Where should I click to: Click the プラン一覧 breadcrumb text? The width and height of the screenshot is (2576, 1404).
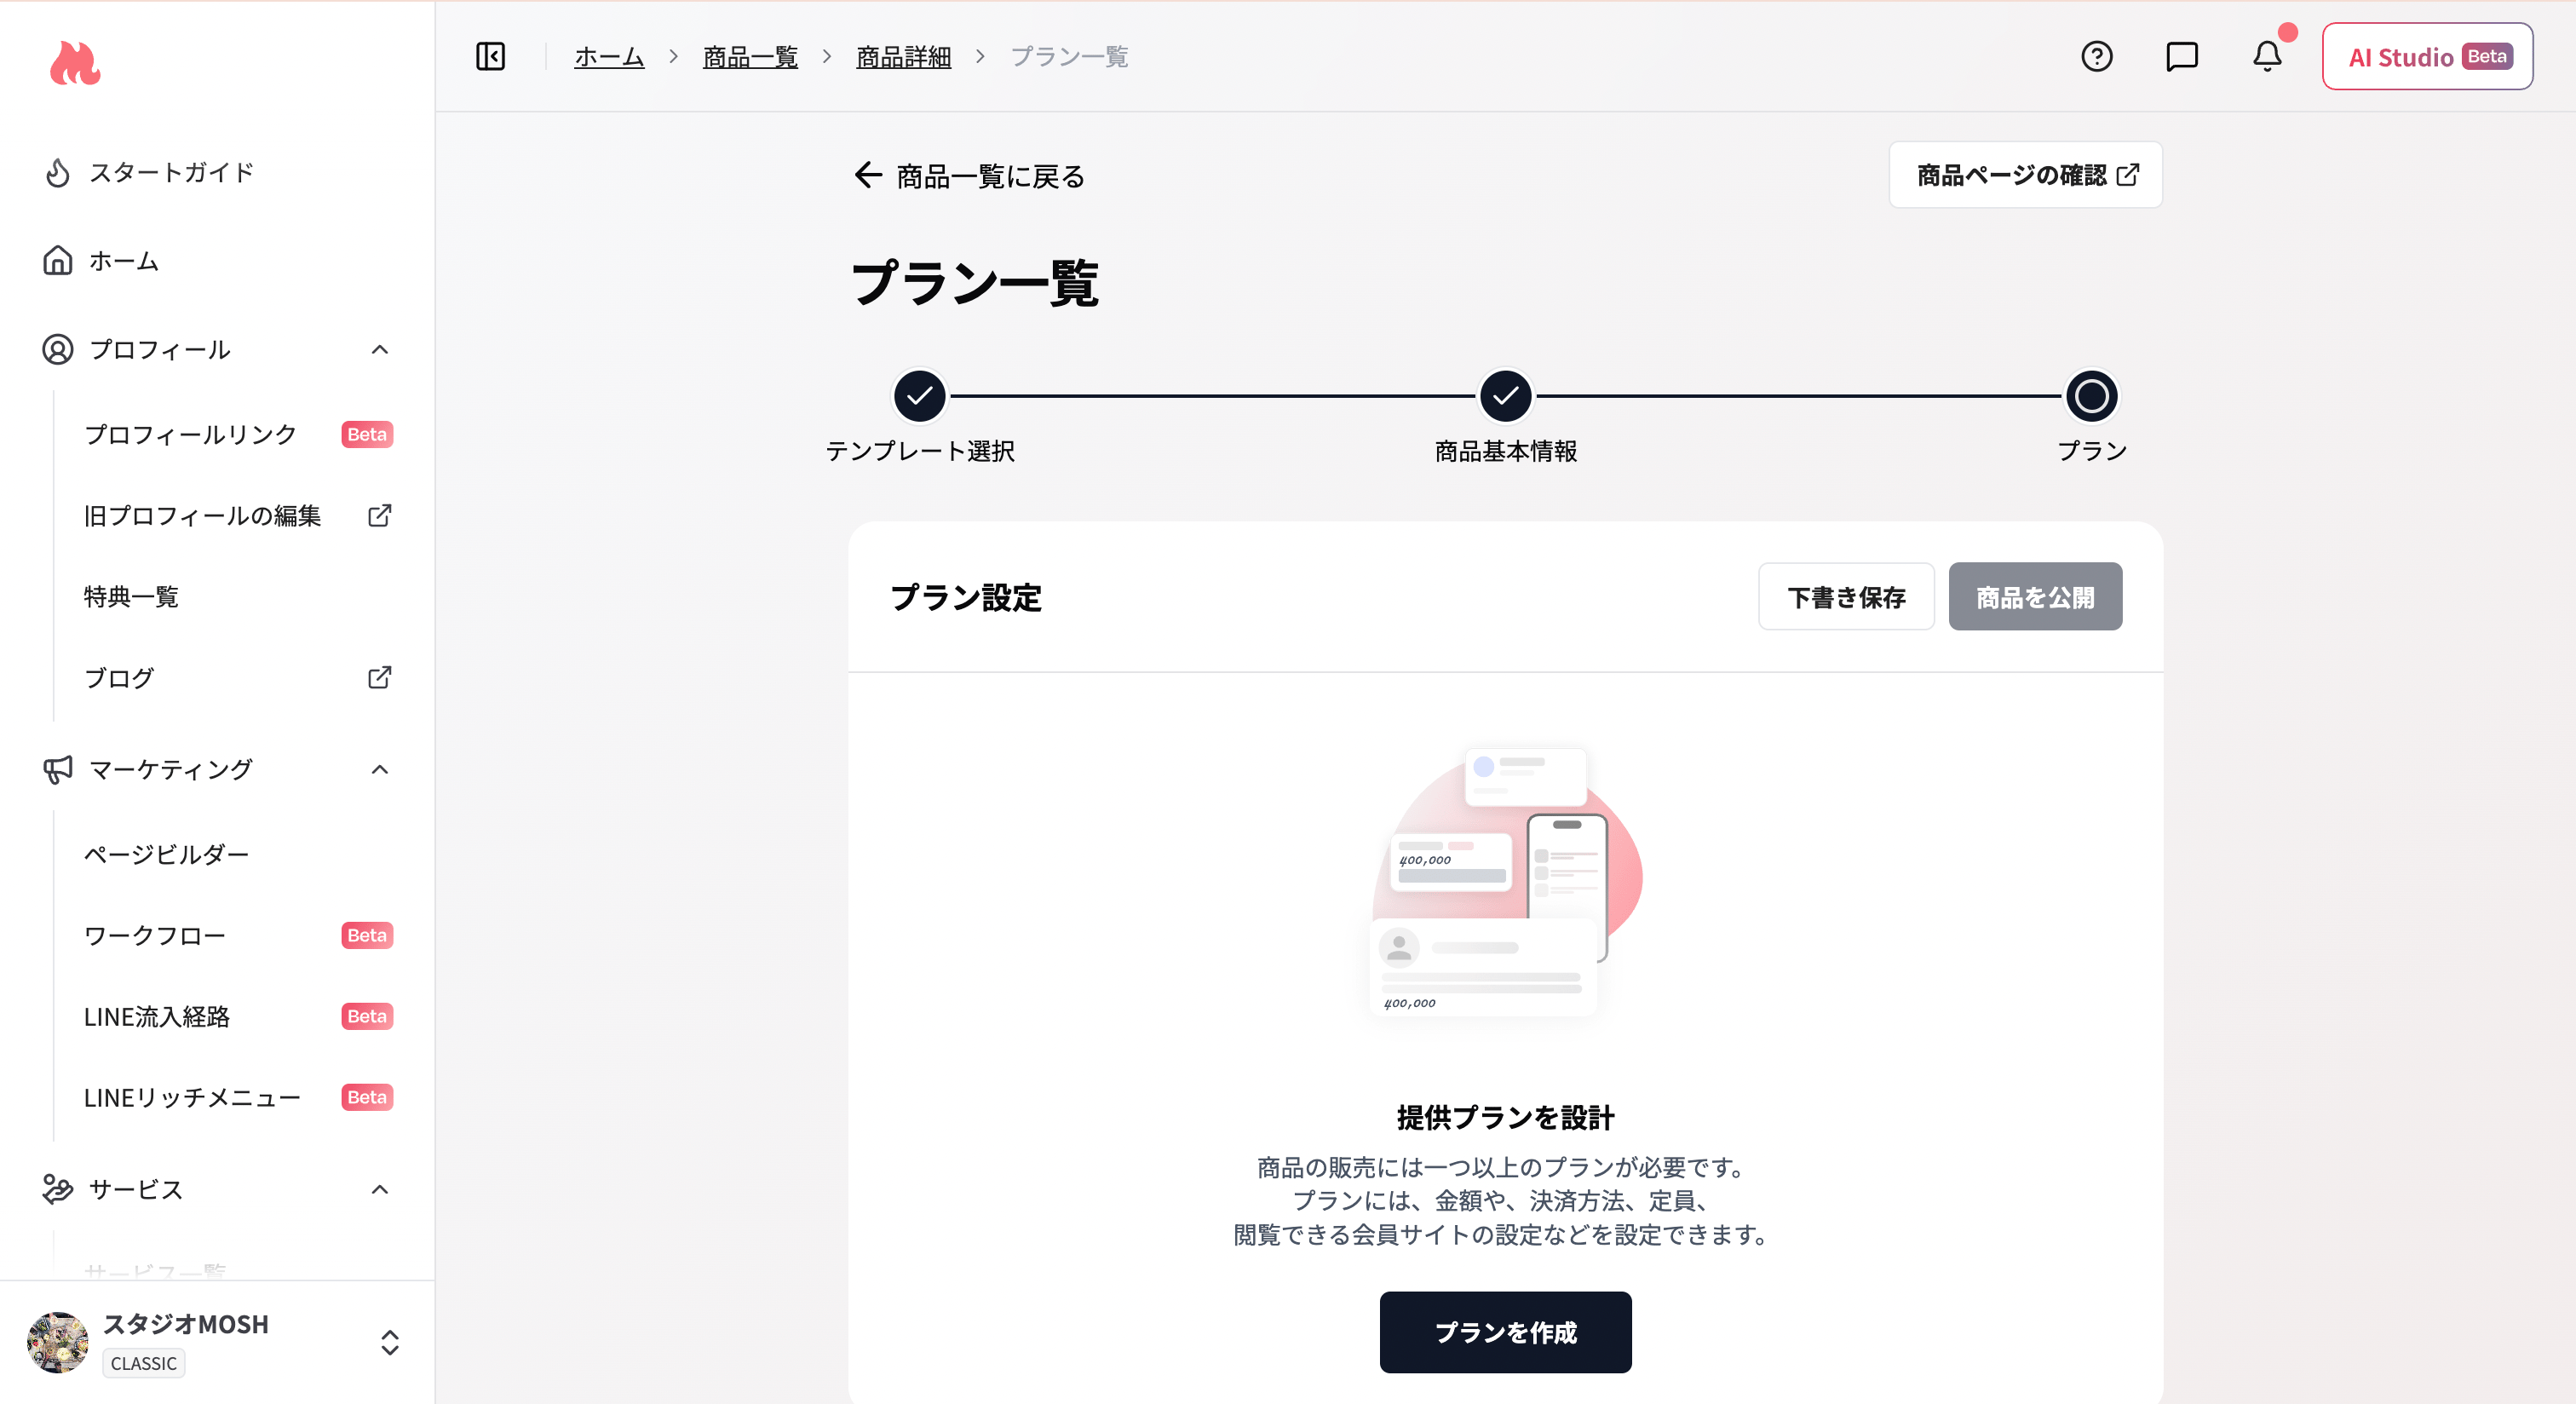tap(1069, 57)
